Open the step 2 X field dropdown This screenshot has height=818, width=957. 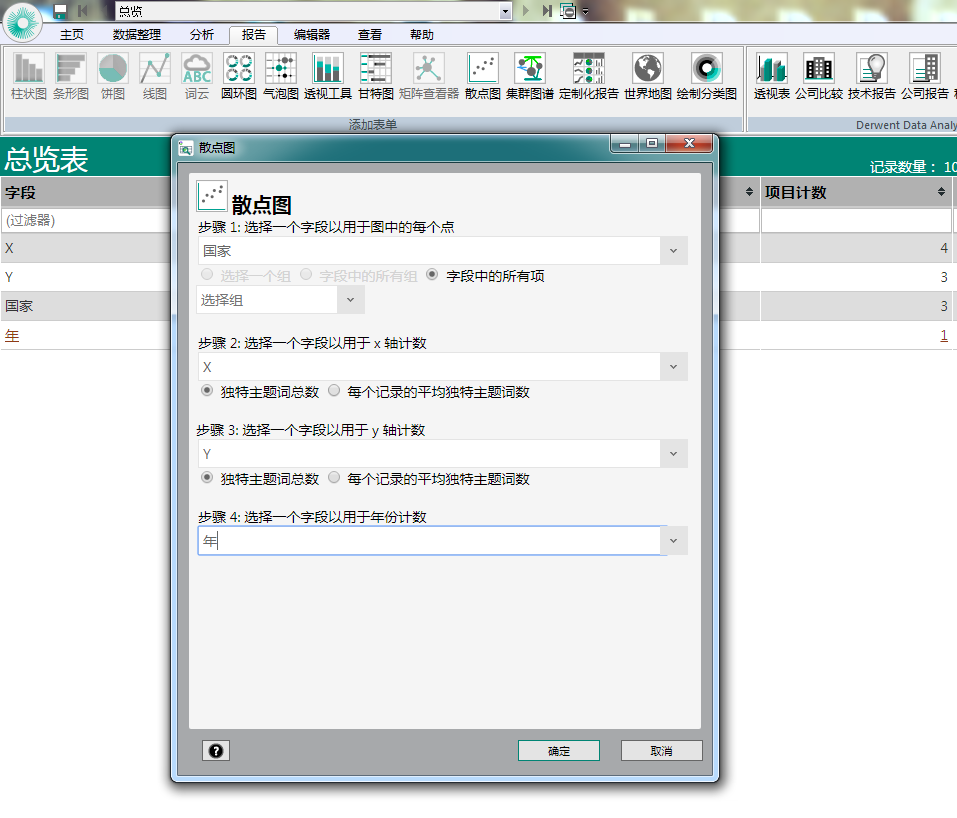pyautogui.click(x=674, y=367)
